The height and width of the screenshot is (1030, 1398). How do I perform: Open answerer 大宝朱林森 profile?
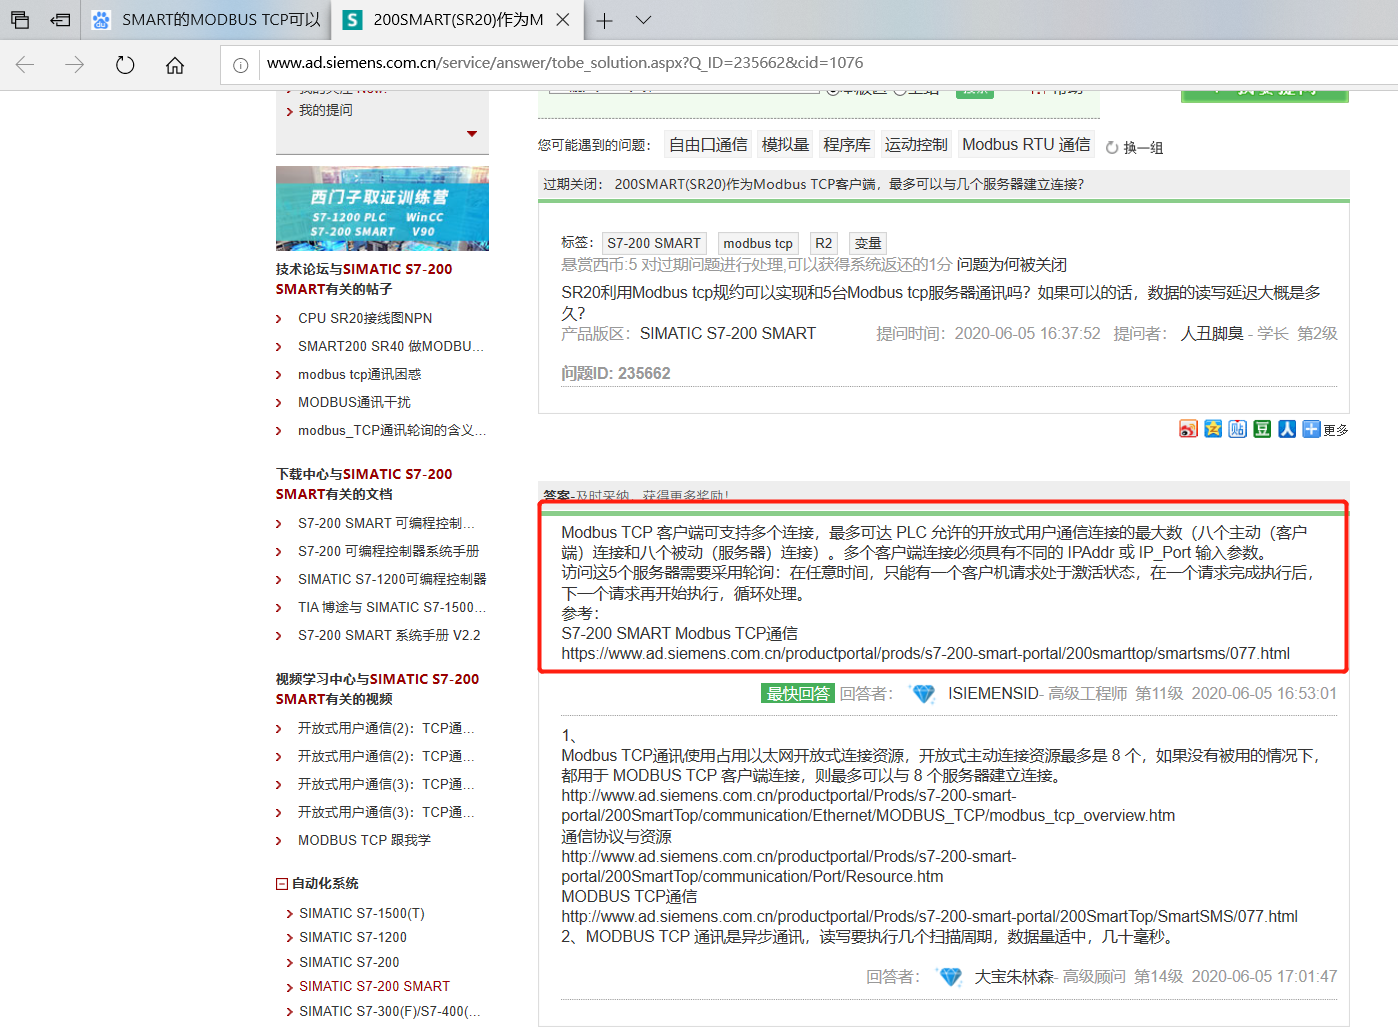(x=1014, y=977)
